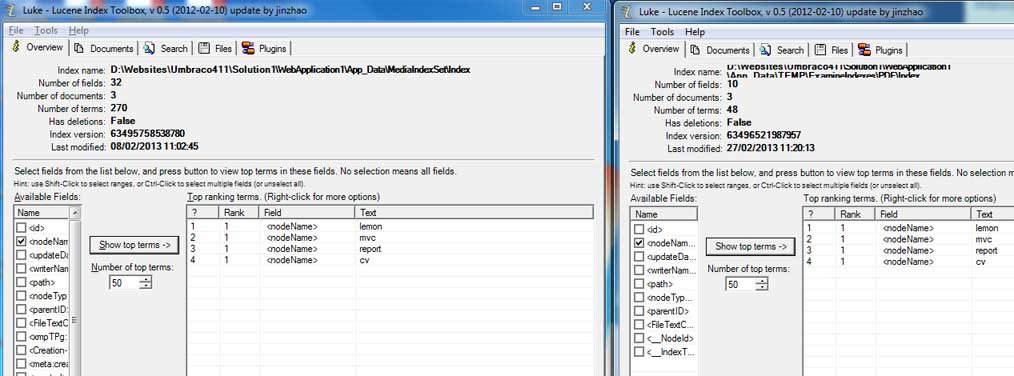Select the cv term row in left window
Image resolution: width=1014 pixels, height=376 pixels.
(x=391, y=260)
